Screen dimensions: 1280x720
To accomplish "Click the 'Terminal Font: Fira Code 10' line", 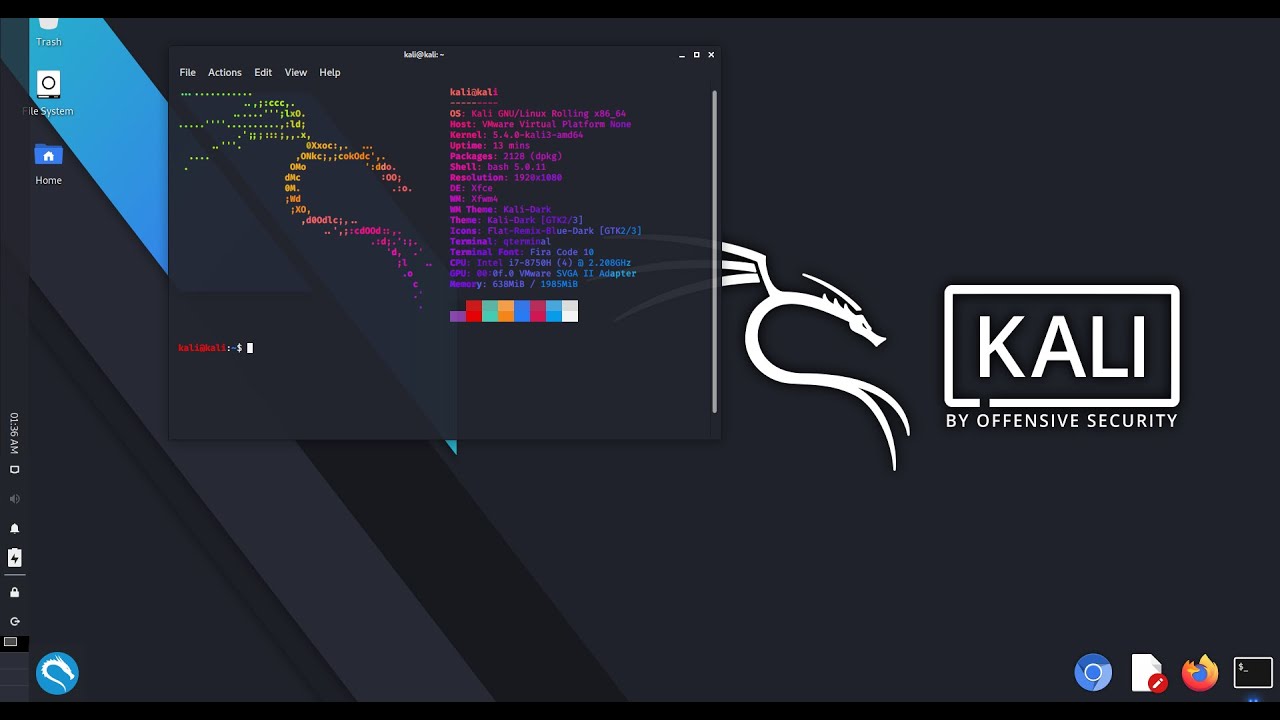I will (522, 252).
